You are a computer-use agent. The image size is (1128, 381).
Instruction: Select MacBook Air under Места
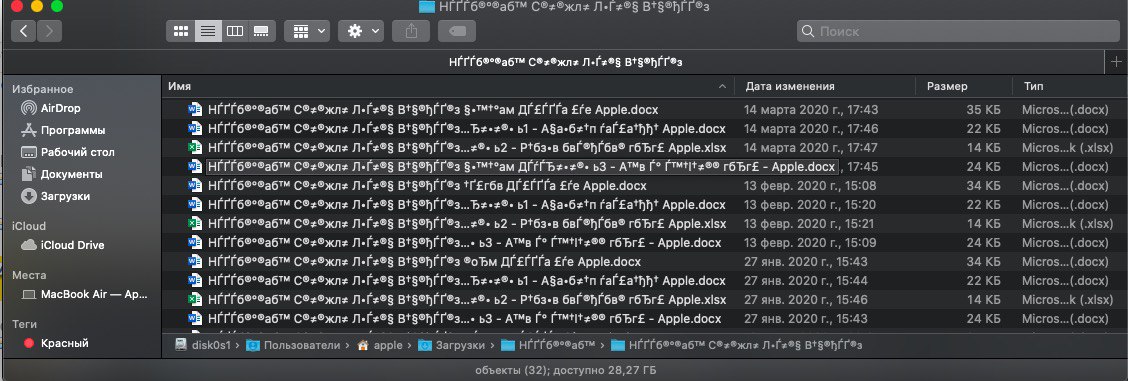(x=85, y=294)
